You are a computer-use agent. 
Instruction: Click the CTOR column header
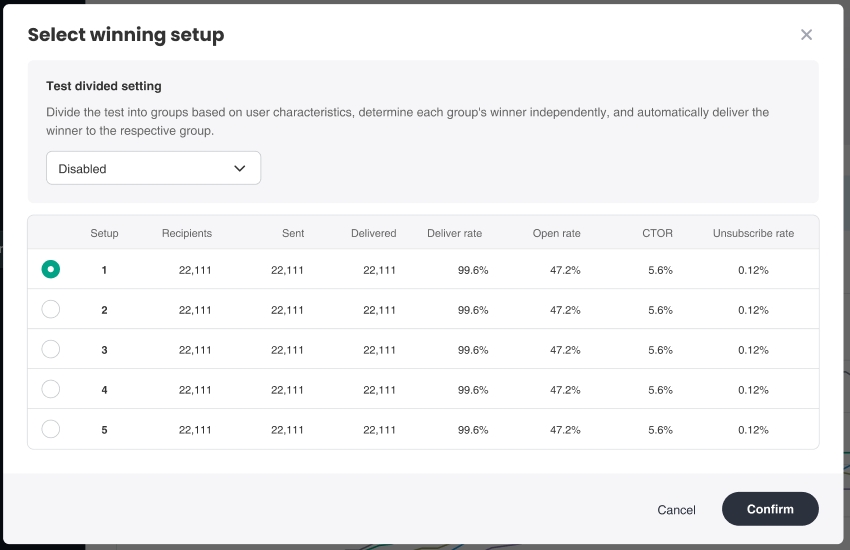pos(657,233)
